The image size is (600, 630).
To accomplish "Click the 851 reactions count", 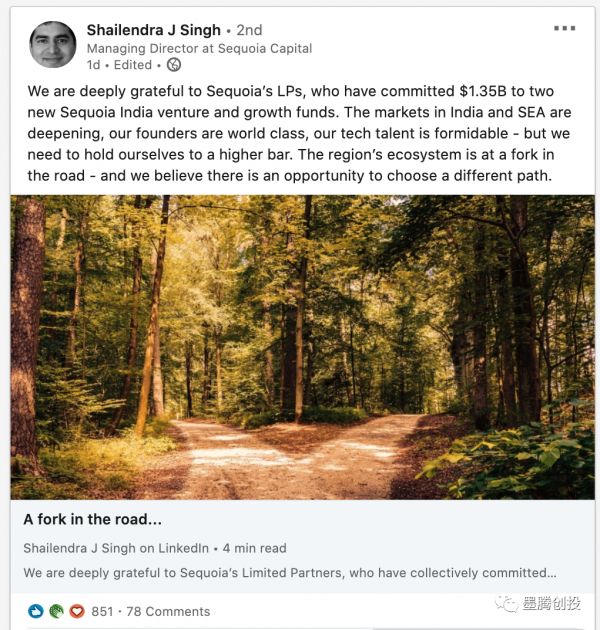I will point(102,611).
